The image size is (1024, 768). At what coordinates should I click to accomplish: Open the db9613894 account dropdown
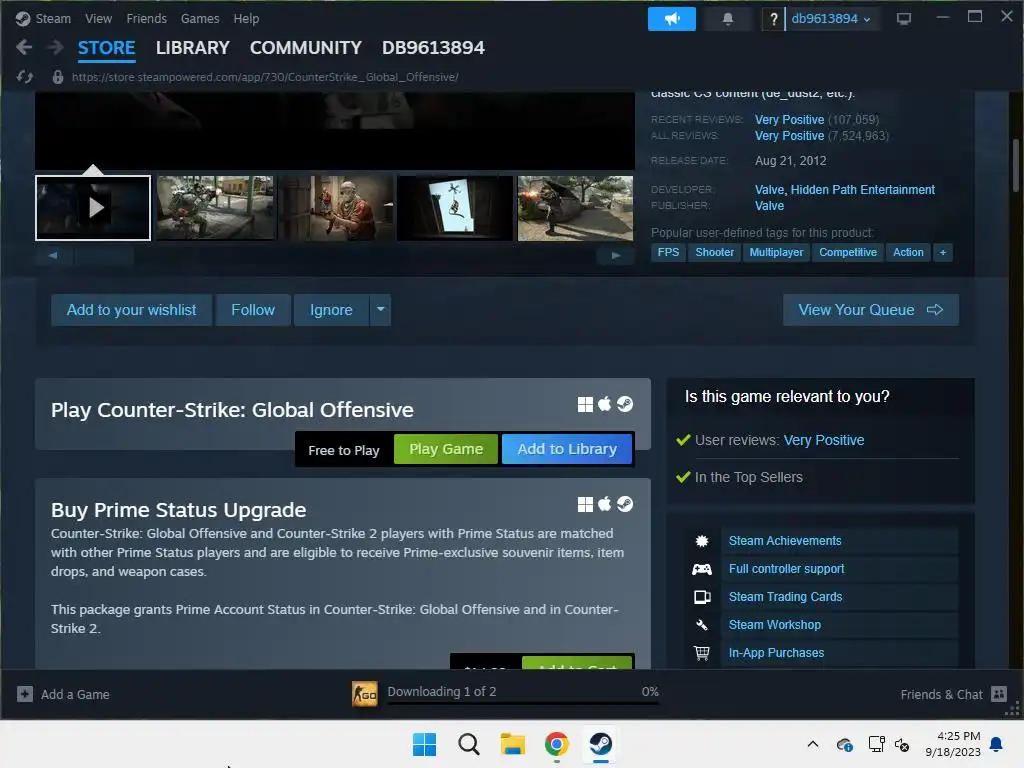(x=830, y=19)
